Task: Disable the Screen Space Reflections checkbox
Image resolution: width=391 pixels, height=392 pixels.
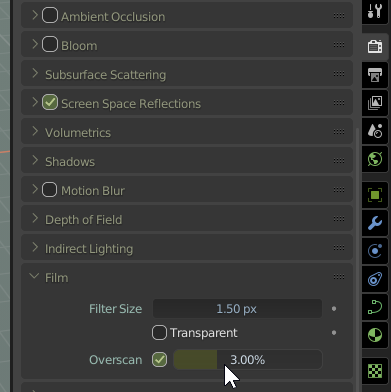Action: [x=50, y=103]
